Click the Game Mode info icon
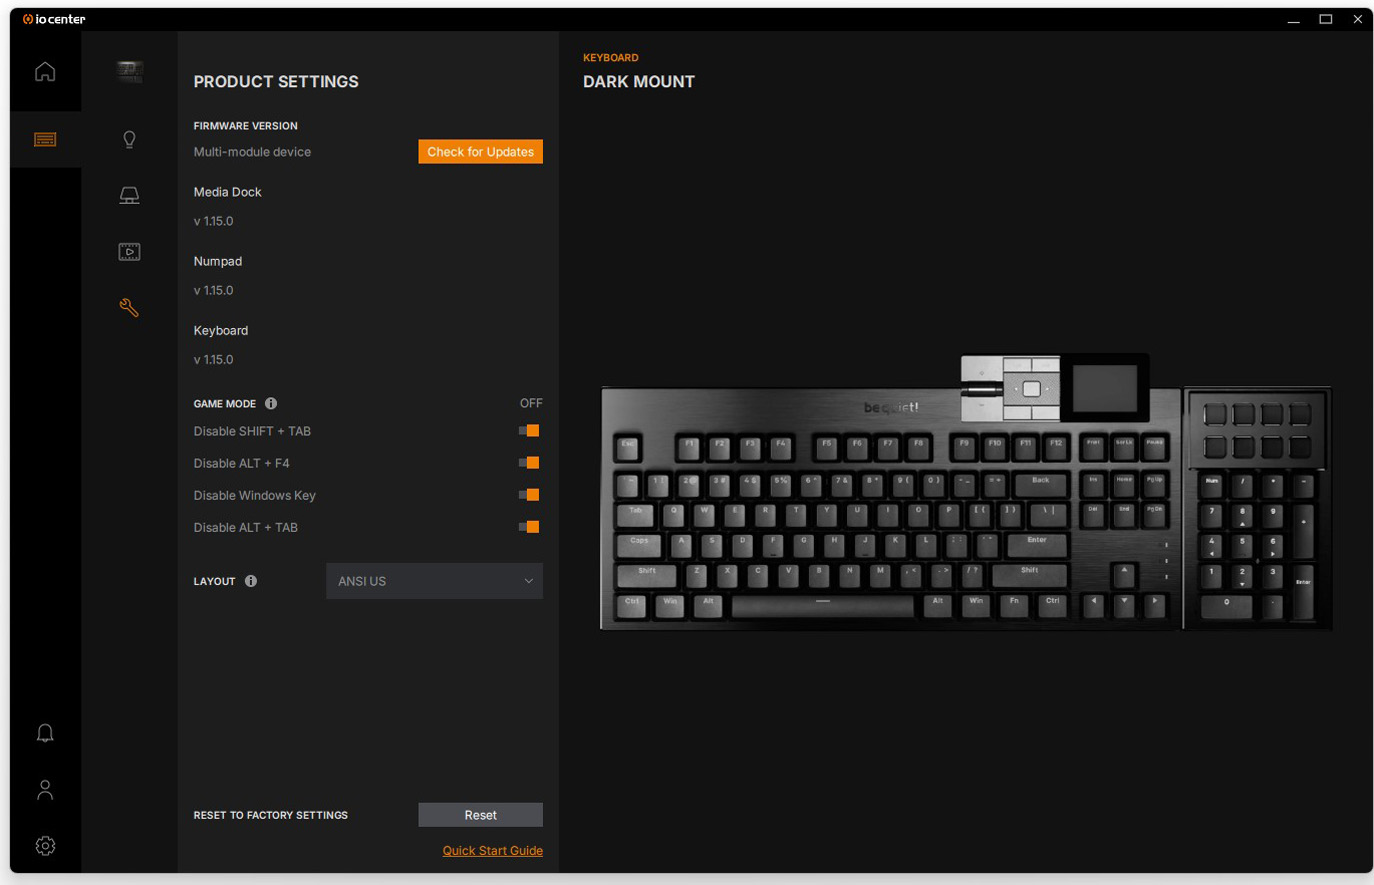Screen dimensions: 1374x885 pos(271,404)
